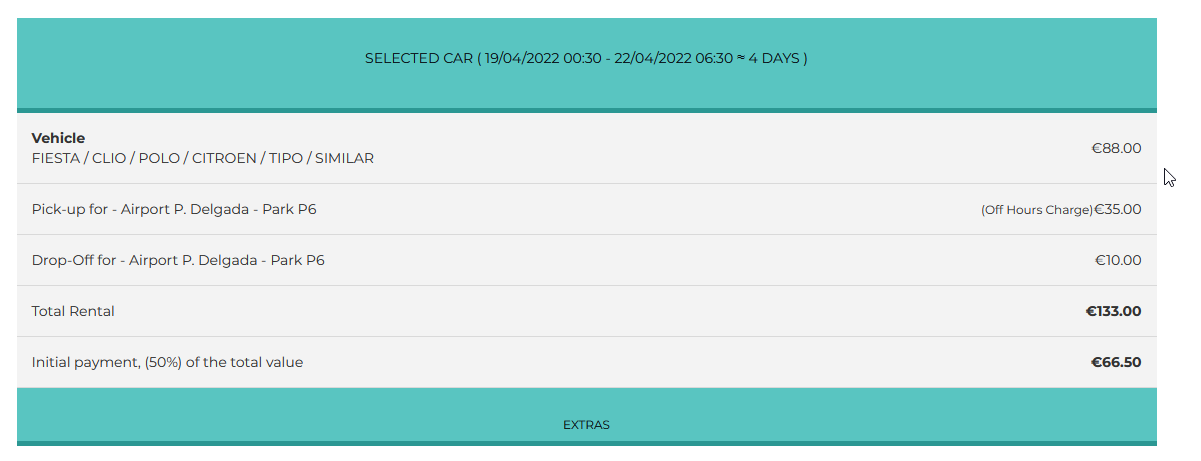This screenshot has height=461, width=1201.
Task: Click the €10.00 drop-off fee
Action: tap(1118, 260)
